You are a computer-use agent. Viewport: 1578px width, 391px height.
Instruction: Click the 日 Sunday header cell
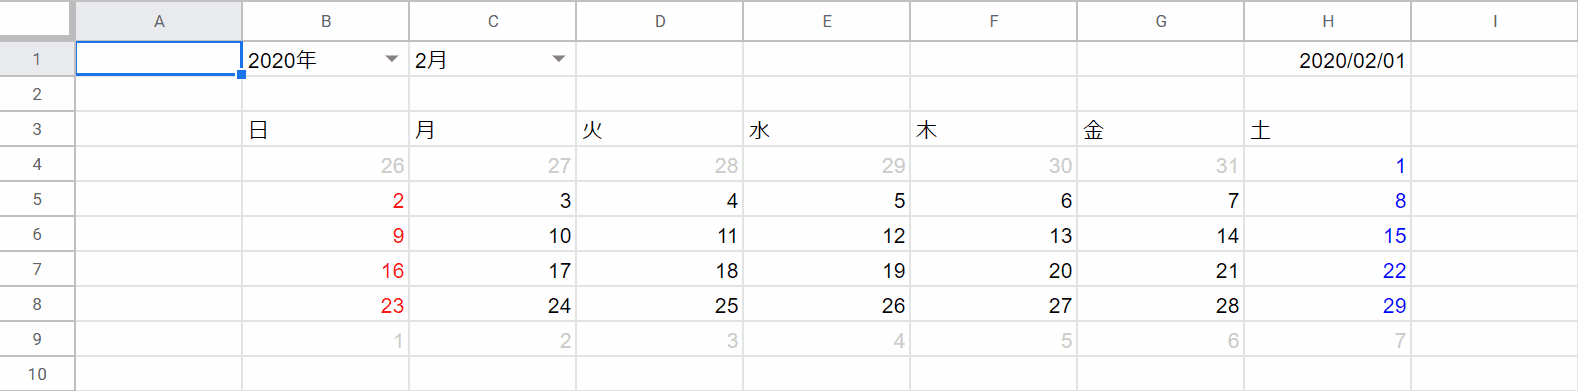(x=325, y=129)
